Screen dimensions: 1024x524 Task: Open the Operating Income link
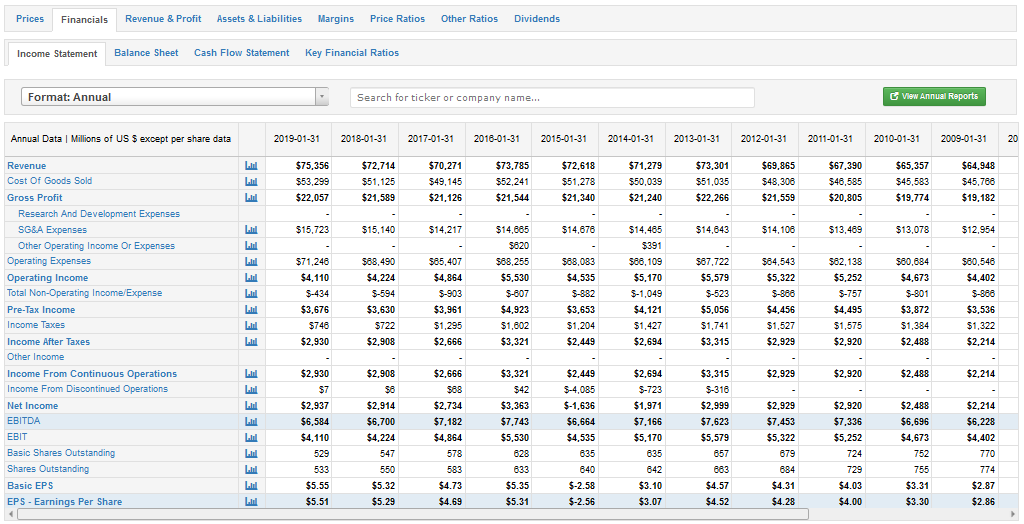[x=48, y=278]
